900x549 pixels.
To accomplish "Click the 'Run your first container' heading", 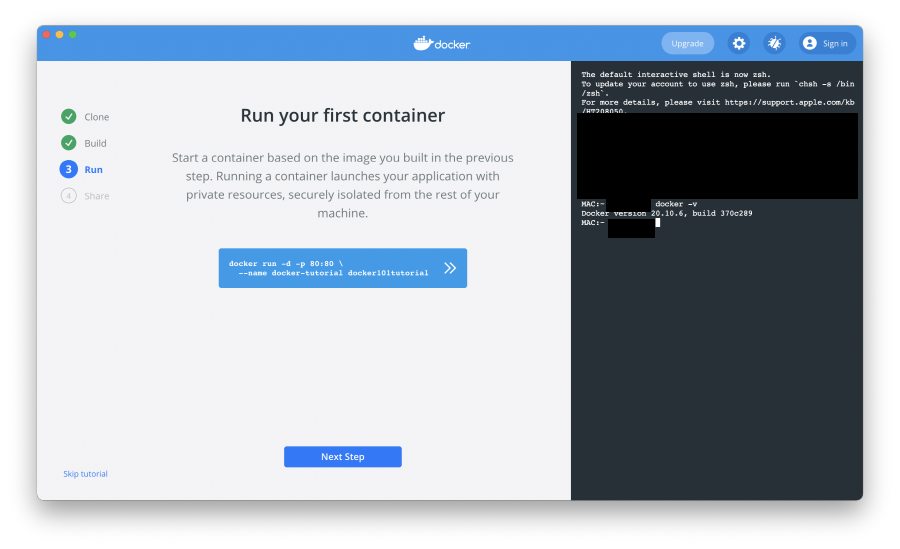I will pos(343,115).
